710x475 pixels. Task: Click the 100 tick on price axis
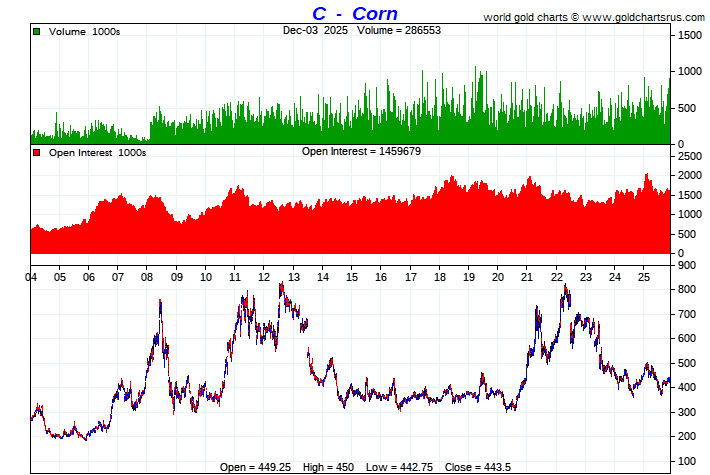[x=687, y=461]
